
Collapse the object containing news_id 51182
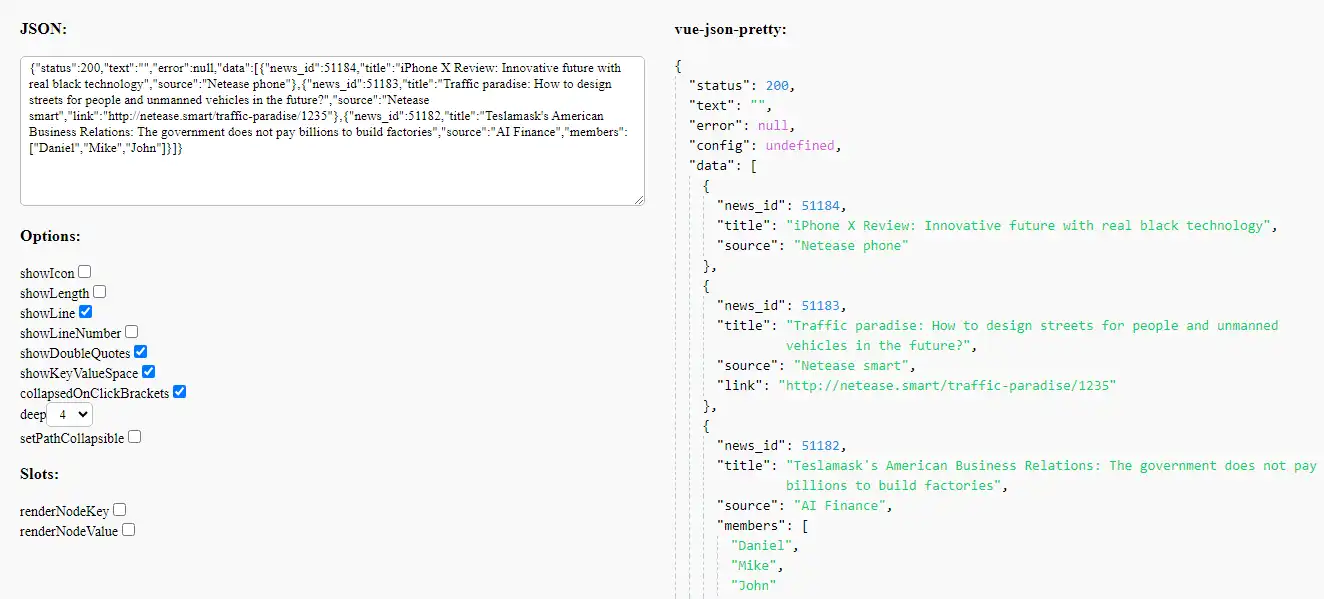pos(707,426)
